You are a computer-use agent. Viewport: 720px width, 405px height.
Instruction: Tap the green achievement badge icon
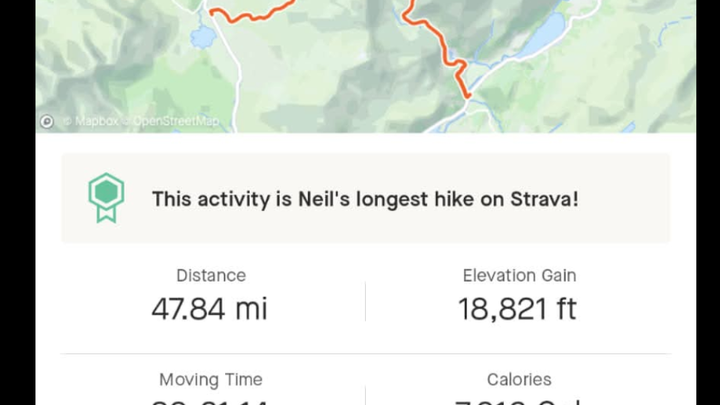106,197
